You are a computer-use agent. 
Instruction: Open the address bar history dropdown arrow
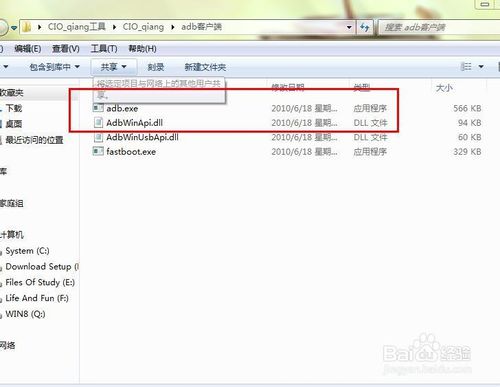pos(349,27)
